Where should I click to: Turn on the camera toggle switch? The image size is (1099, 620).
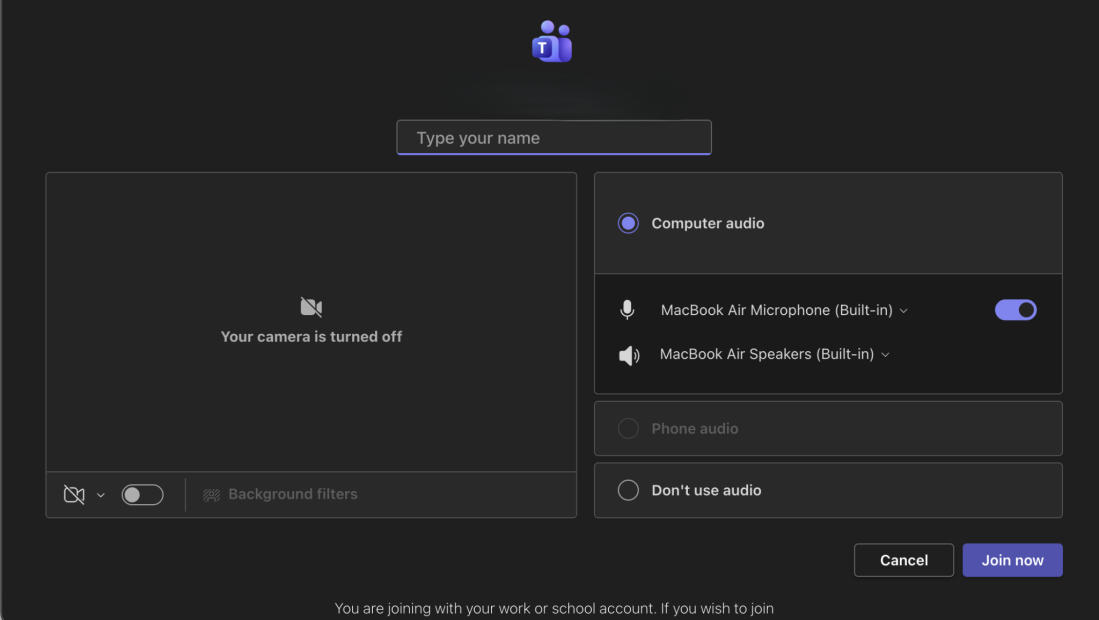coord(142,495)
